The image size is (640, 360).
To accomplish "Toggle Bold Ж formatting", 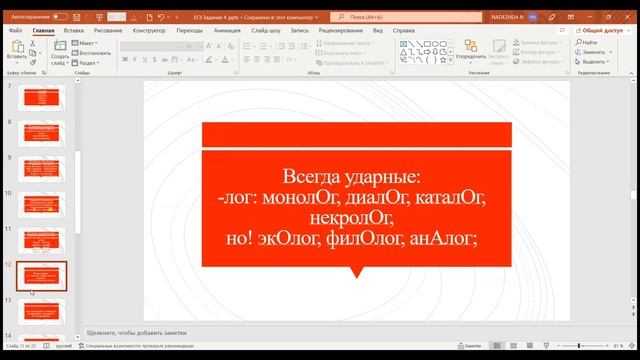I will pos(125,60).
